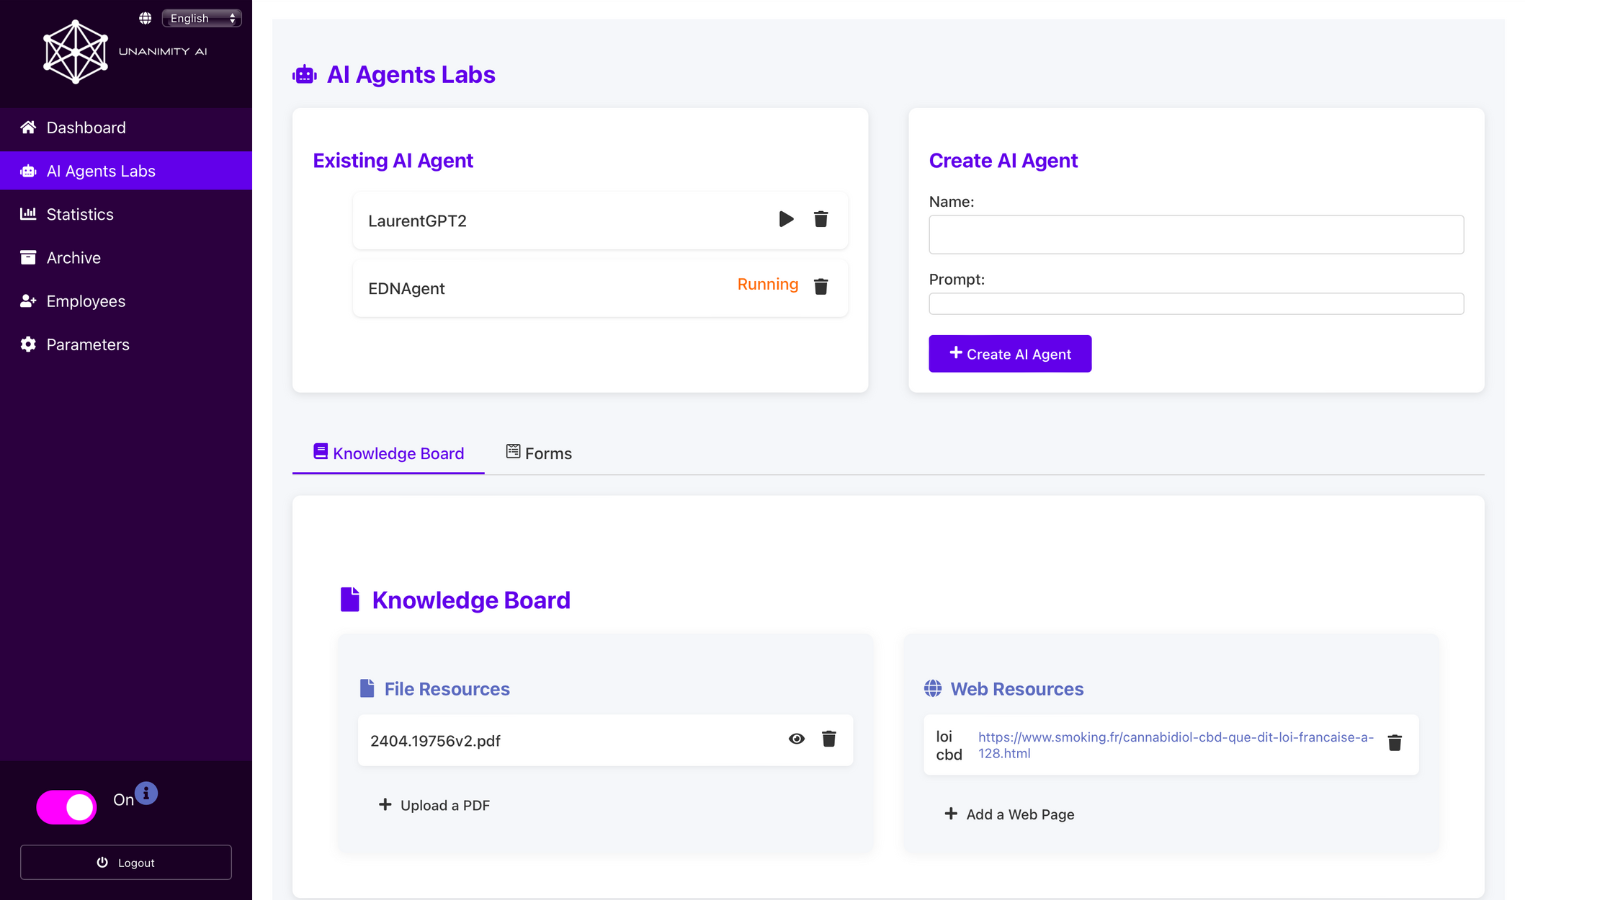Image resolution: width=1600 pixels, height=900 pixels.
Task: Open Statistics from the sidebar
Action: click(x=79, y=214)
